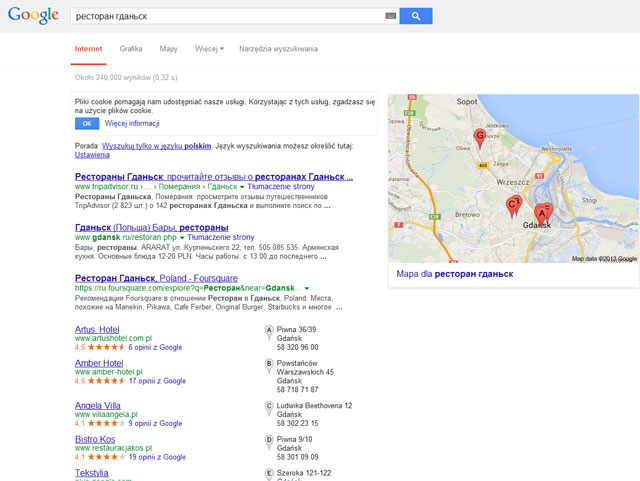
Task: Click Artus Hotel star rating
Action: 106,347
